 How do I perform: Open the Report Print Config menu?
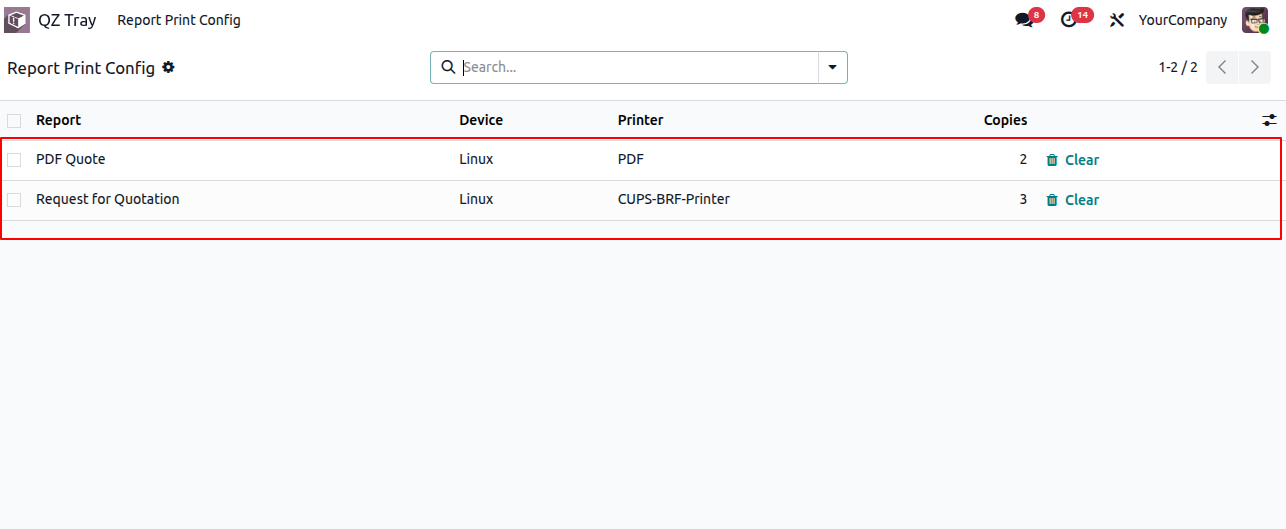[x=179, y=20]
